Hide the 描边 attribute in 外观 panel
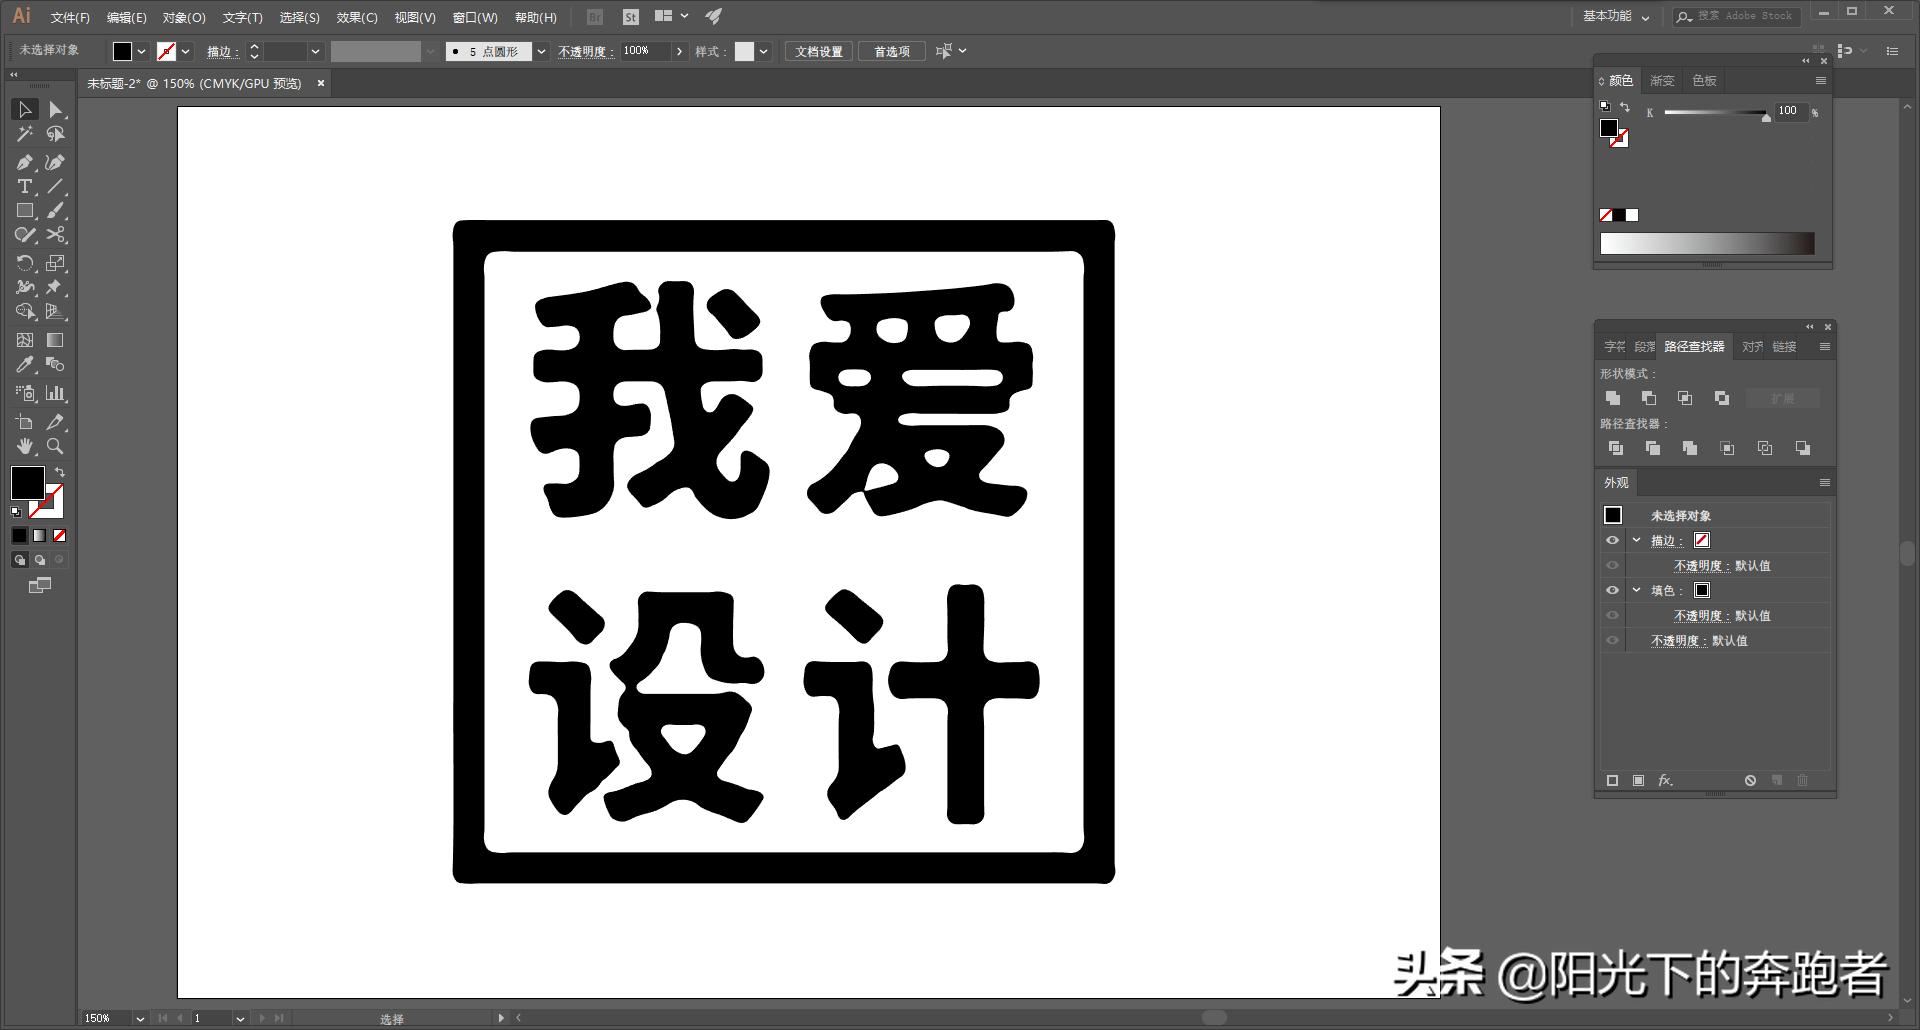The width and height of the screenshot is (1920, 1030). 1613,540
